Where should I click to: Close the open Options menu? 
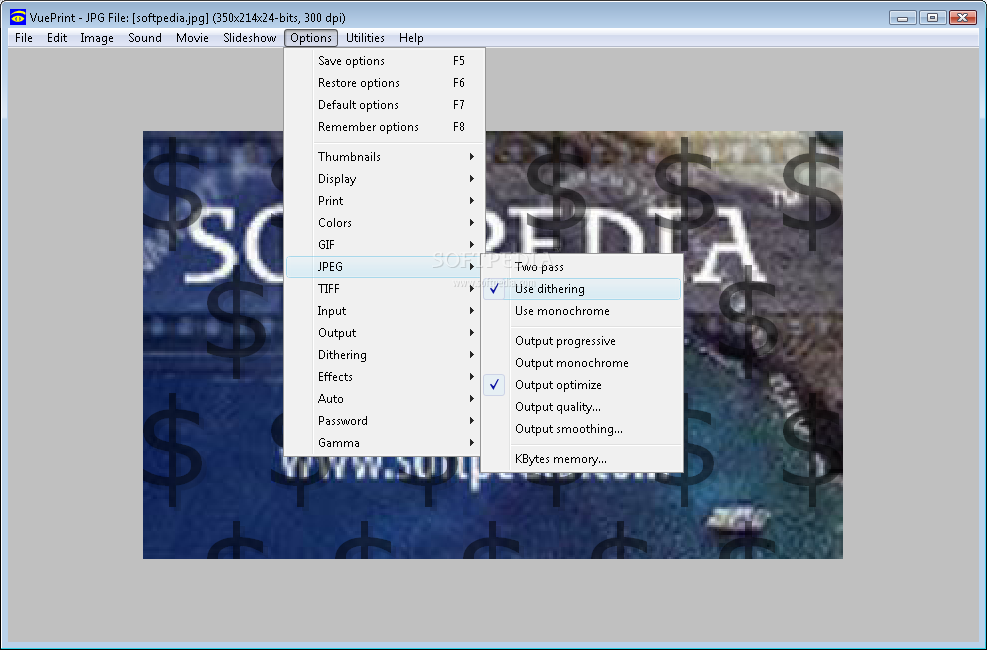tap(311, 38)
